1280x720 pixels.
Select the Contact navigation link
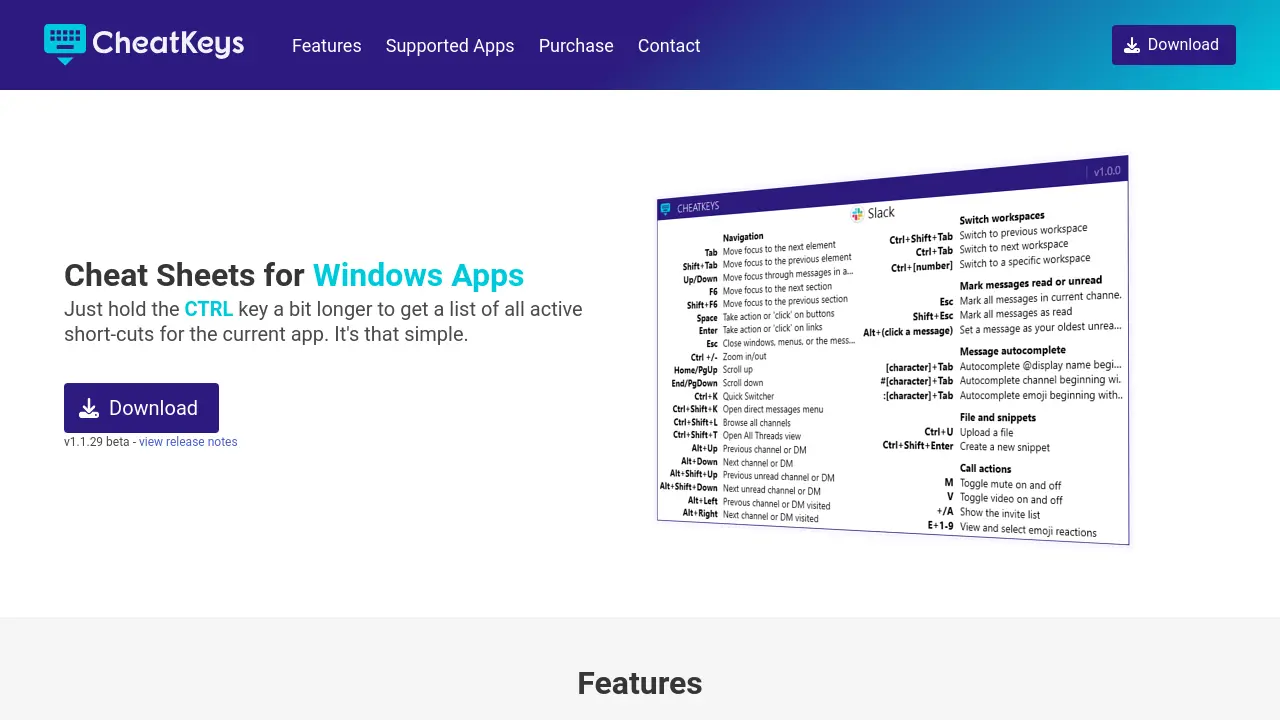[x=669, y=46]
